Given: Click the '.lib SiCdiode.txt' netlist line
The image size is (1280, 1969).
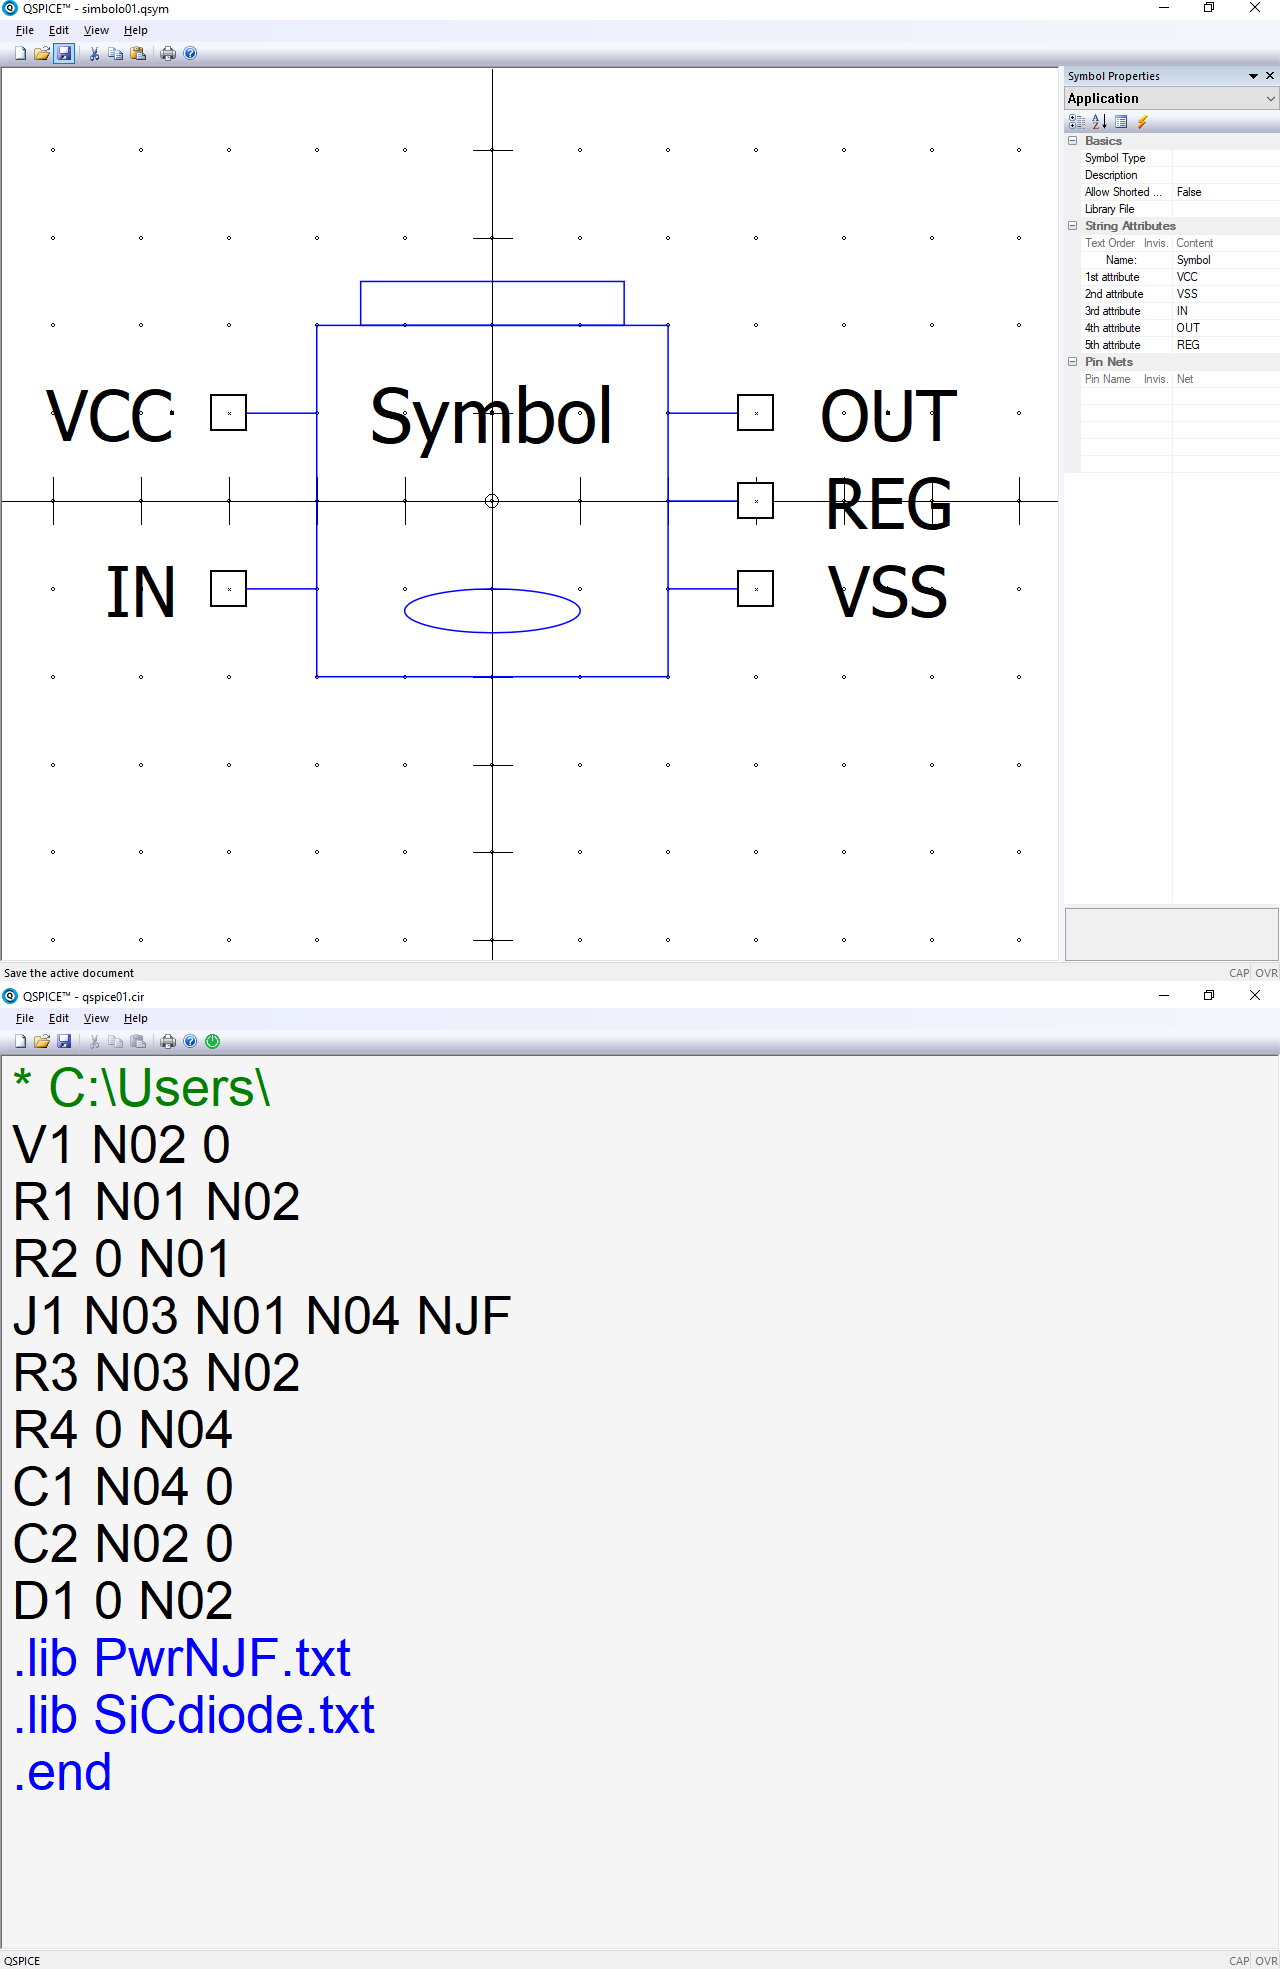Looking at the screenshot, I should click(x=194, y=1715).
